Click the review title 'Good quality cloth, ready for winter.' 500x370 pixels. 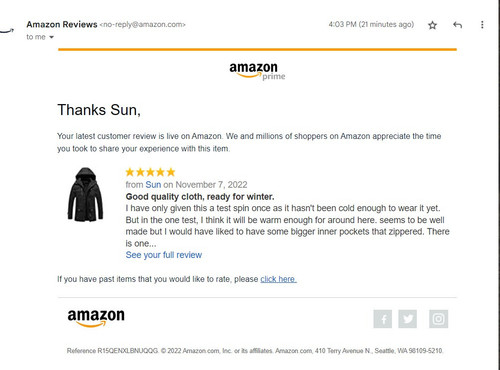click(200, 197)
